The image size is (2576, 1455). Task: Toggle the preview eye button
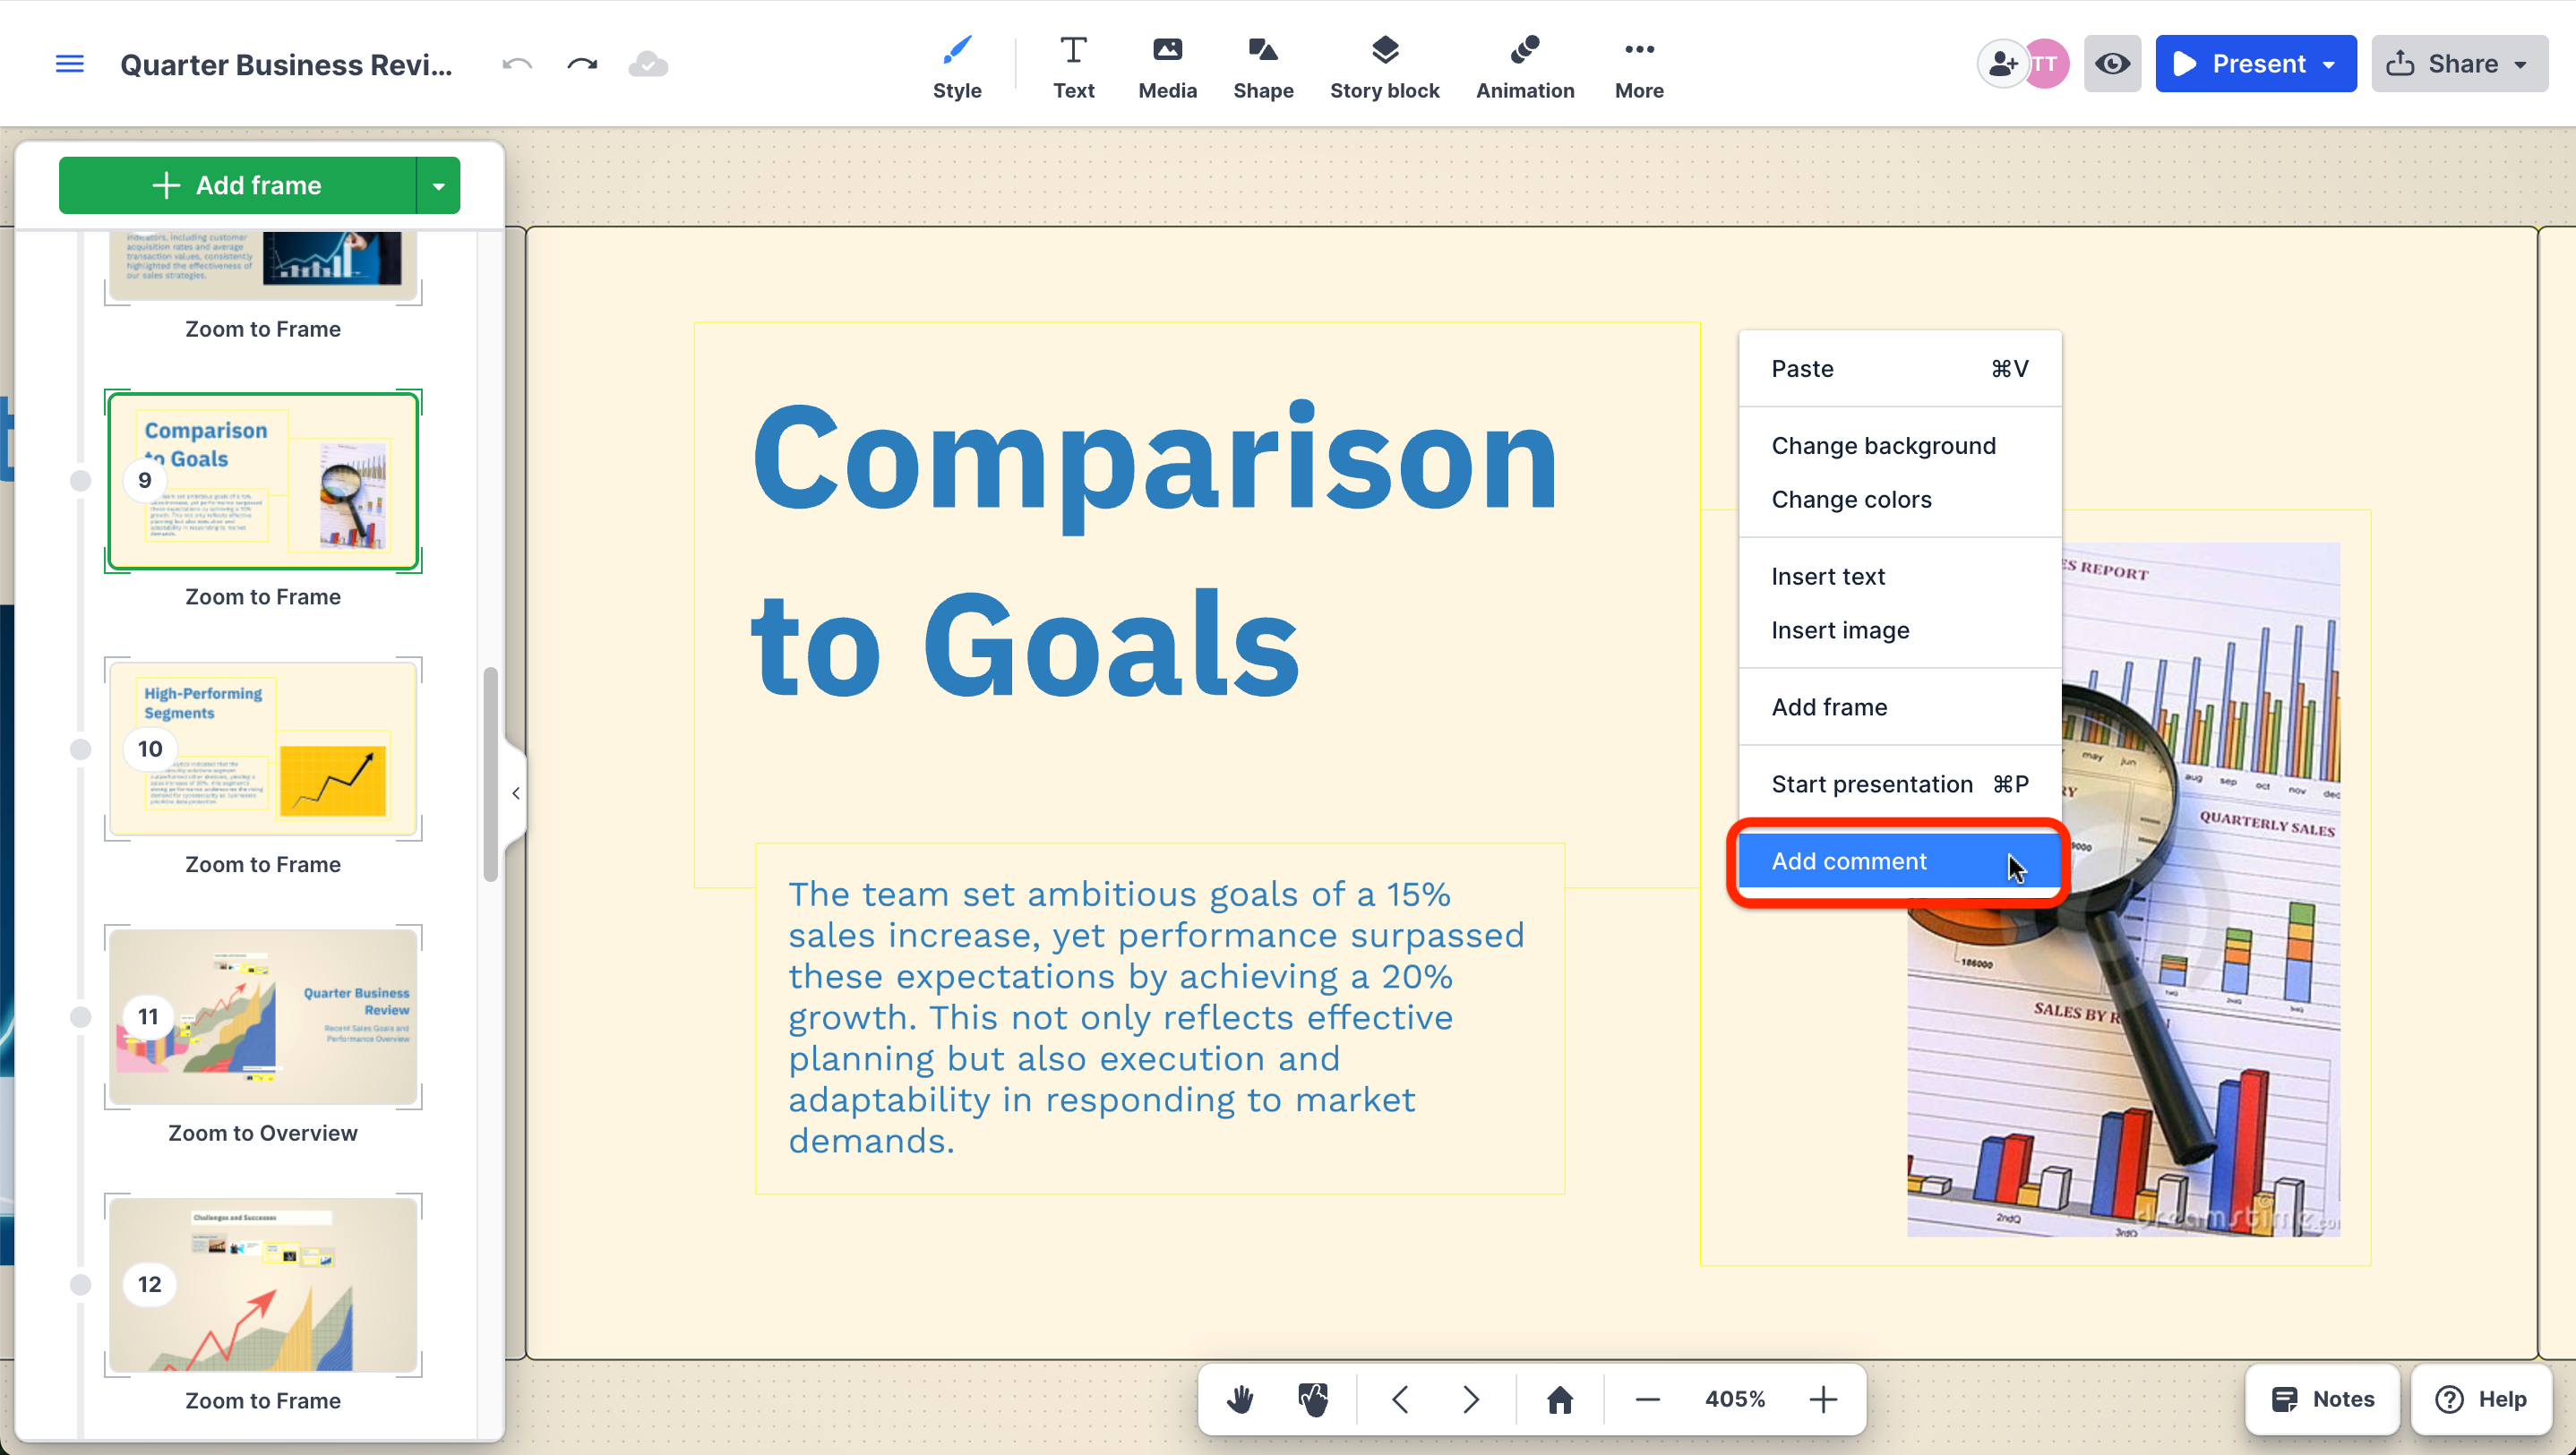(x=2112, y=64)
